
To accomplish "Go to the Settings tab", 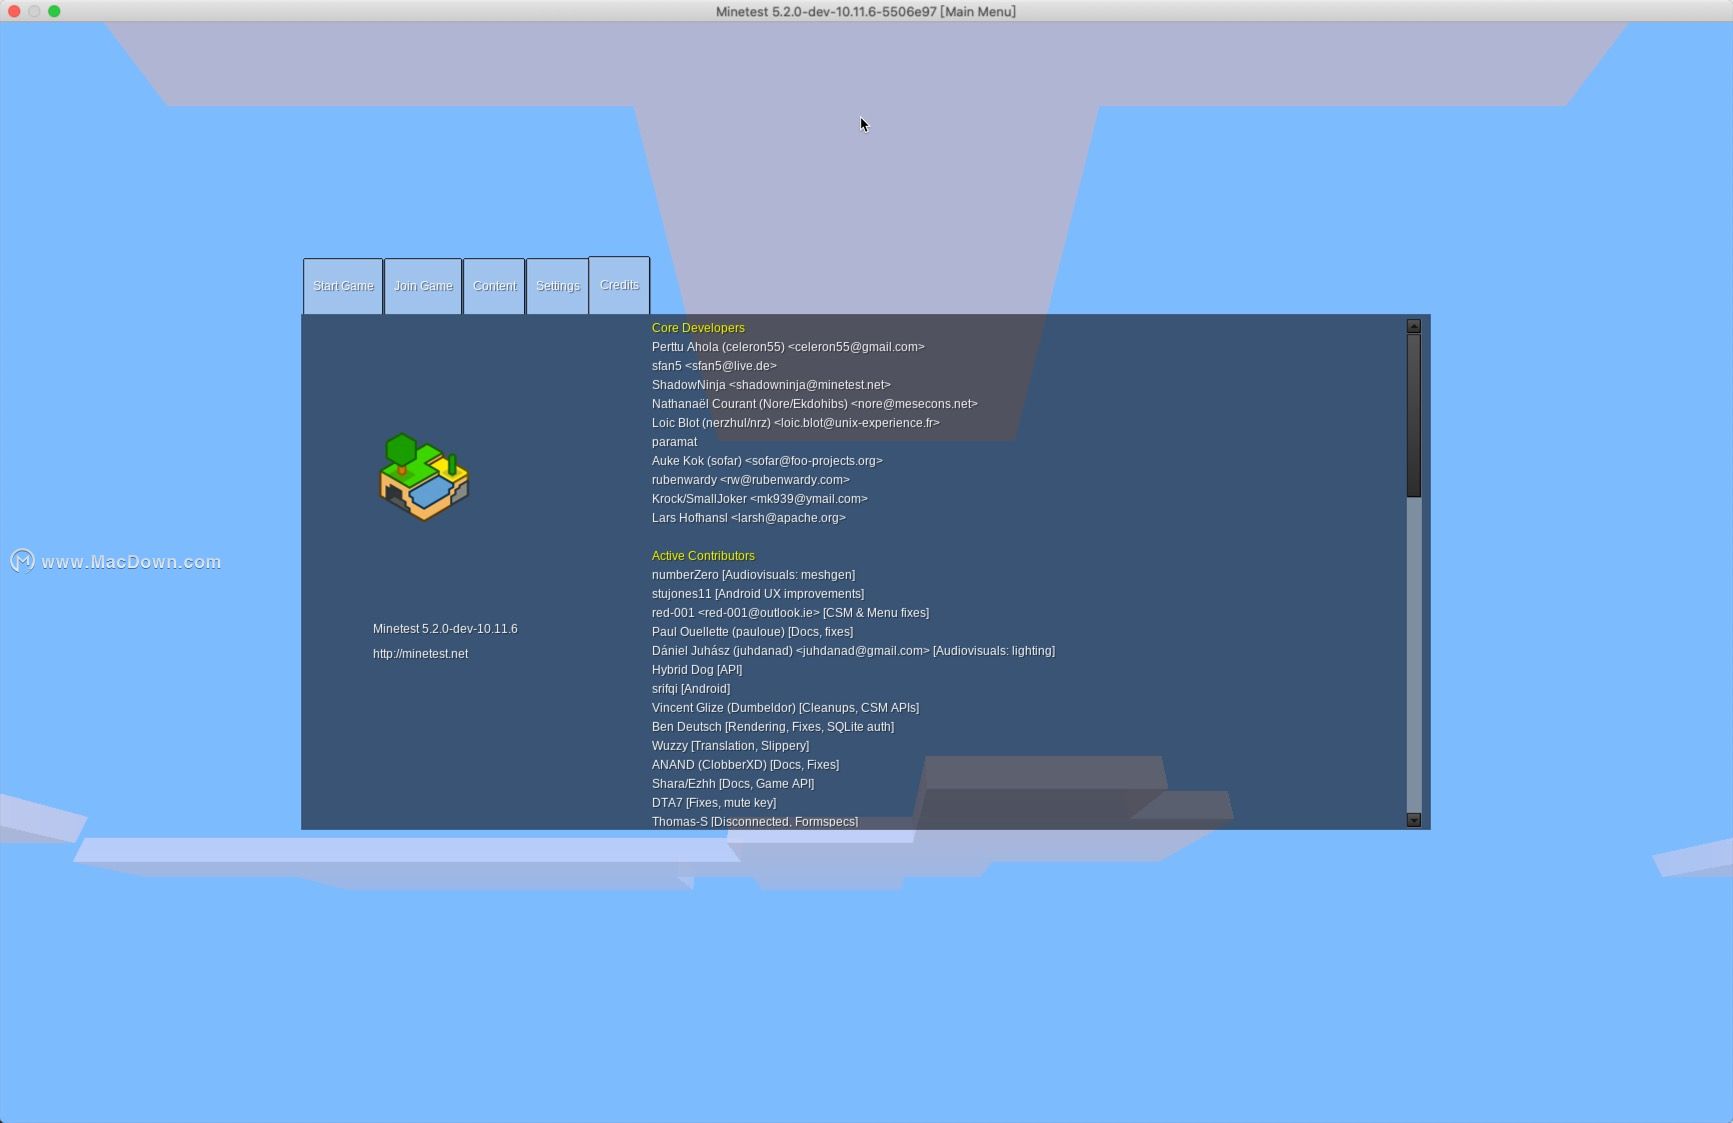I will [557, 286].
